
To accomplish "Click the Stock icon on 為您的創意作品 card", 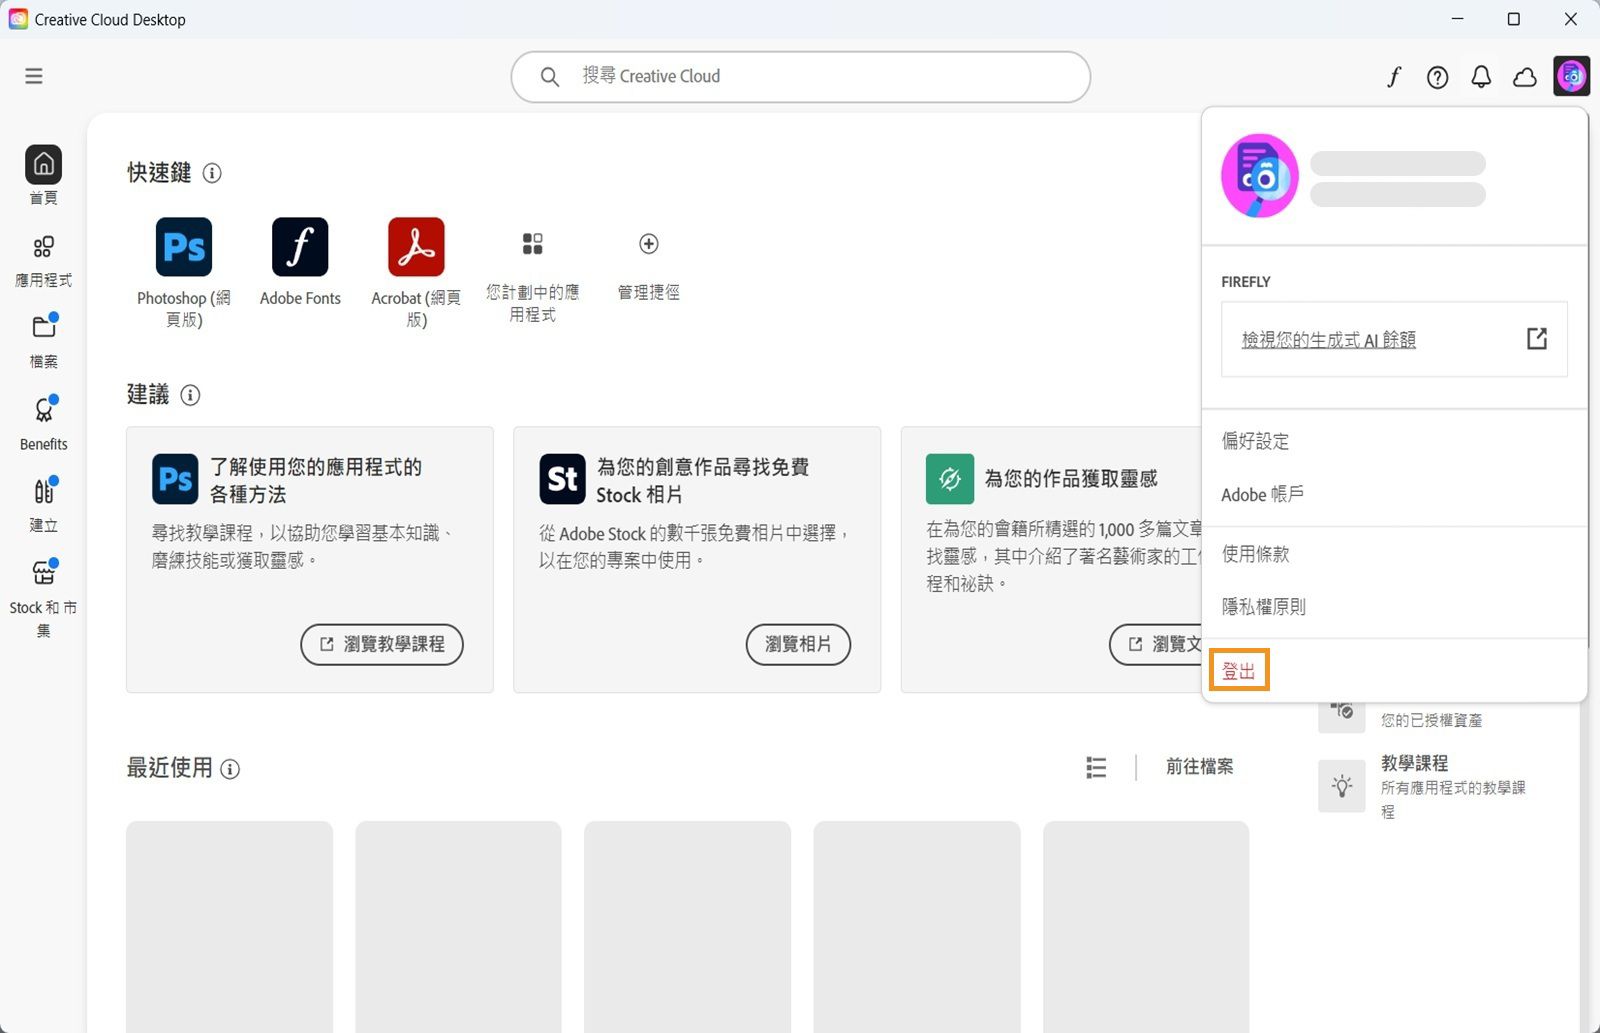I will (562, 479).
